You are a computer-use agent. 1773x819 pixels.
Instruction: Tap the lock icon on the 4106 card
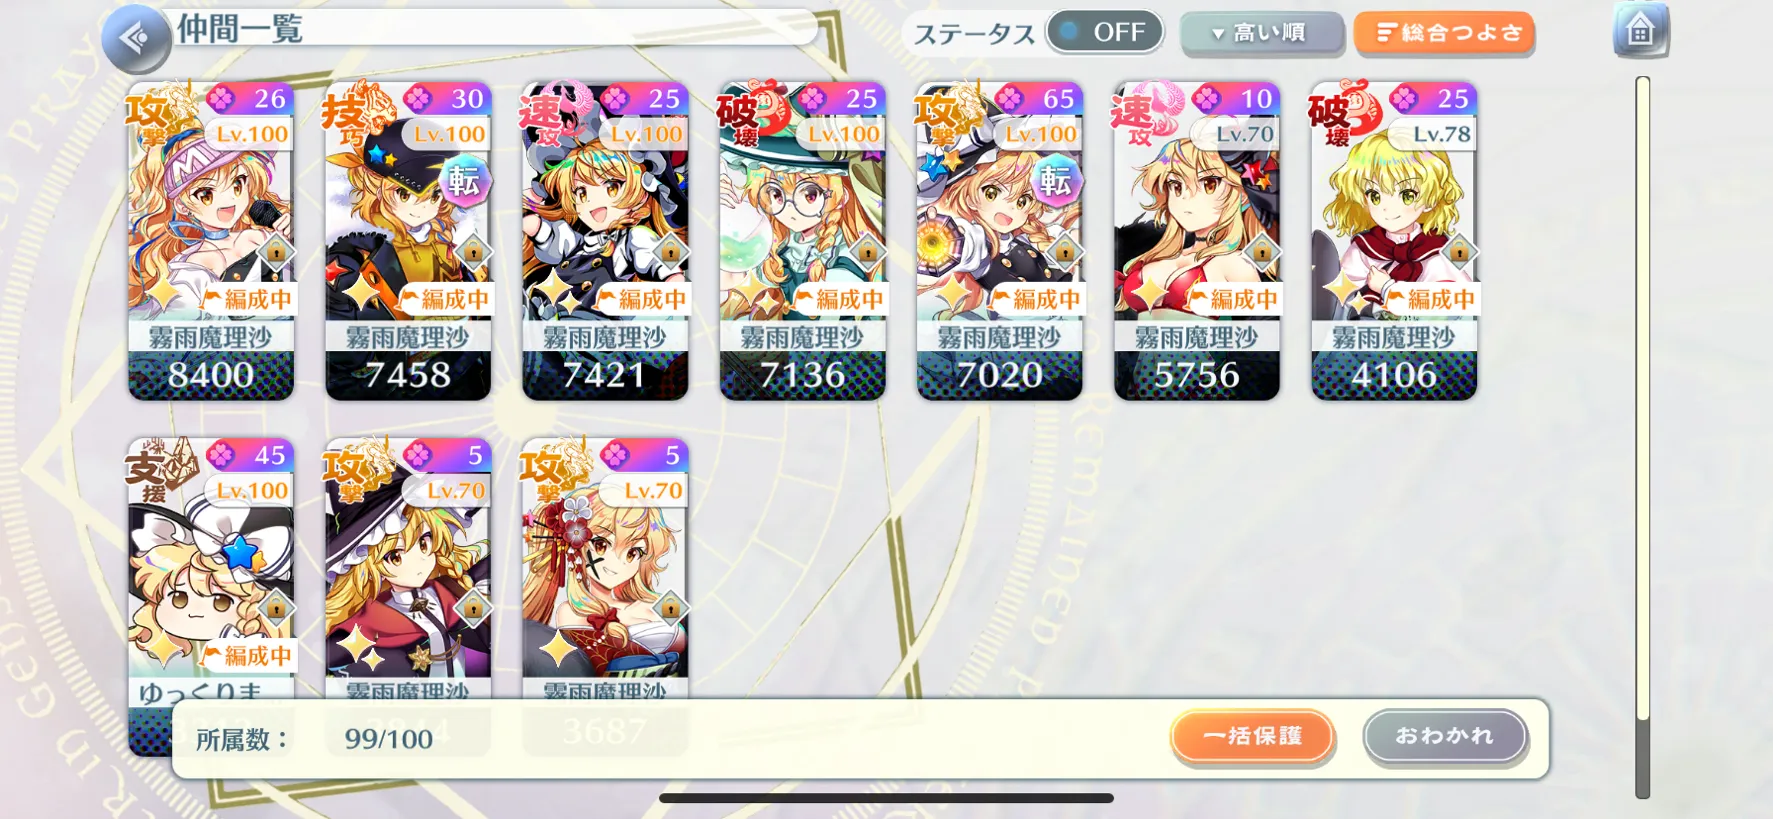click(1459, 252)
